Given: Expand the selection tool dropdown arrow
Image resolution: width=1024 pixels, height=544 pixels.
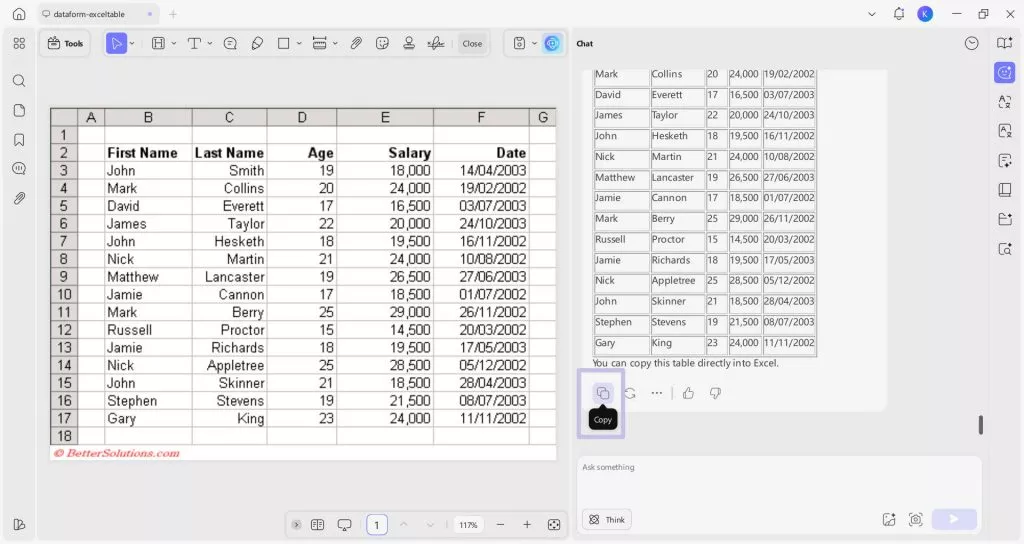Looking at the screenshot, I should (132, 44).
